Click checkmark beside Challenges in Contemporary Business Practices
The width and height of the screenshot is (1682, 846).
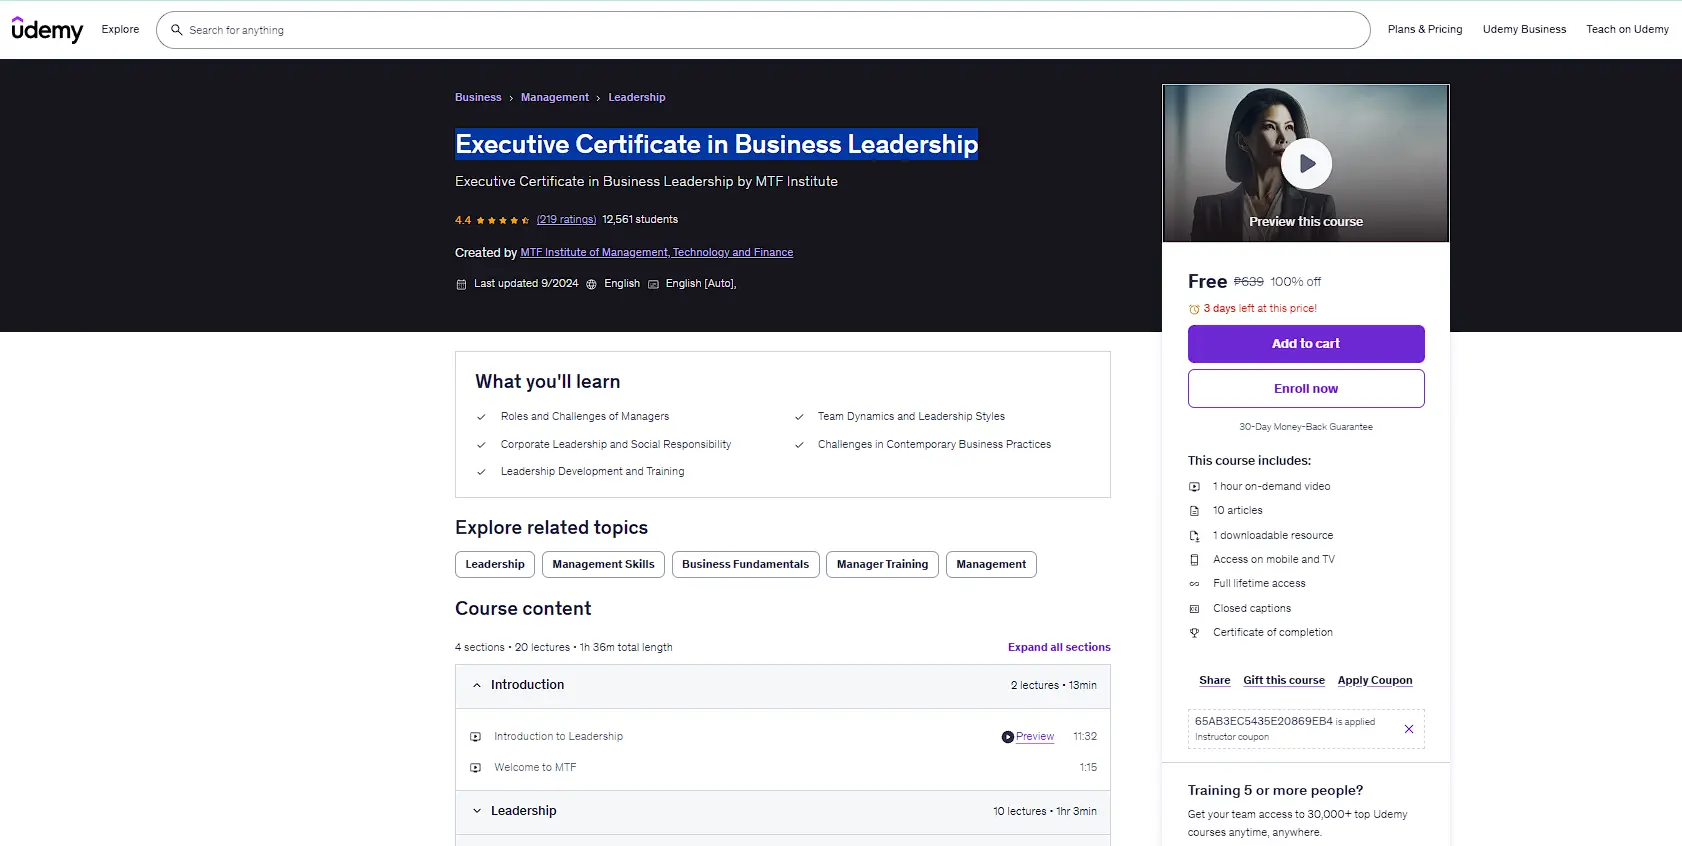tap(799, 445)
